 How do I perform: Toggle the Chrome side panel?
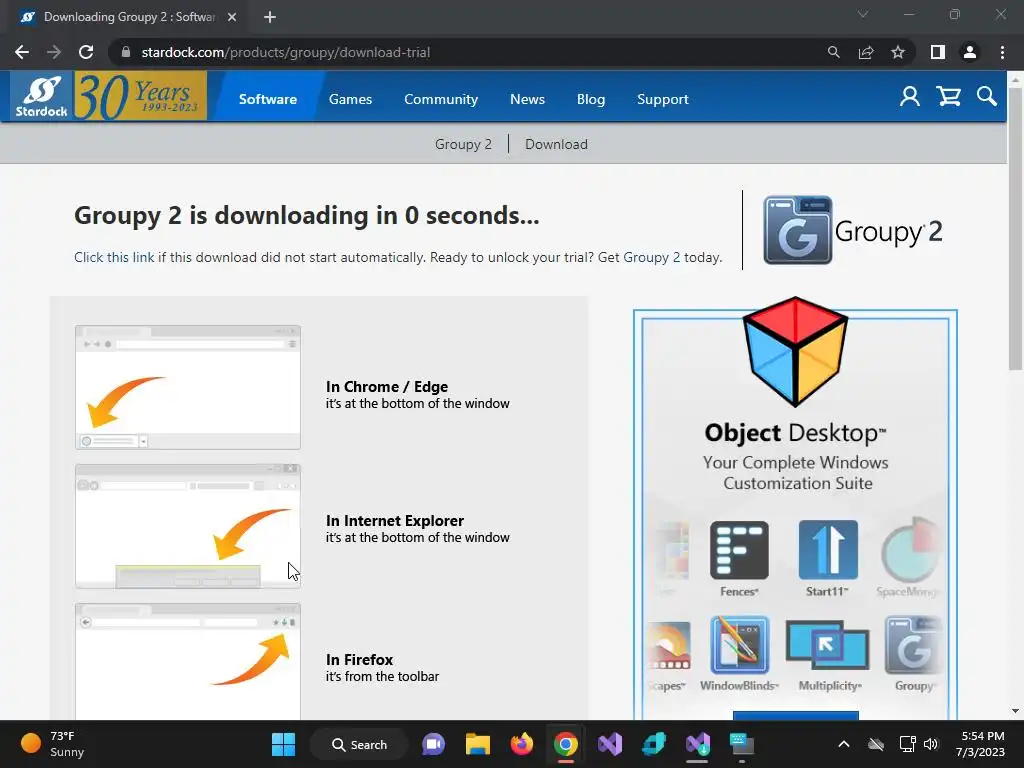(938, 52)
